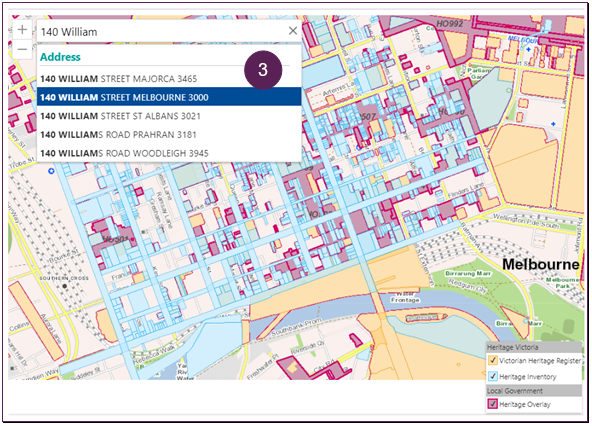
Task: Click the Wellington Pde South road label
Action: pyautogui.click(x=526, y=222)
